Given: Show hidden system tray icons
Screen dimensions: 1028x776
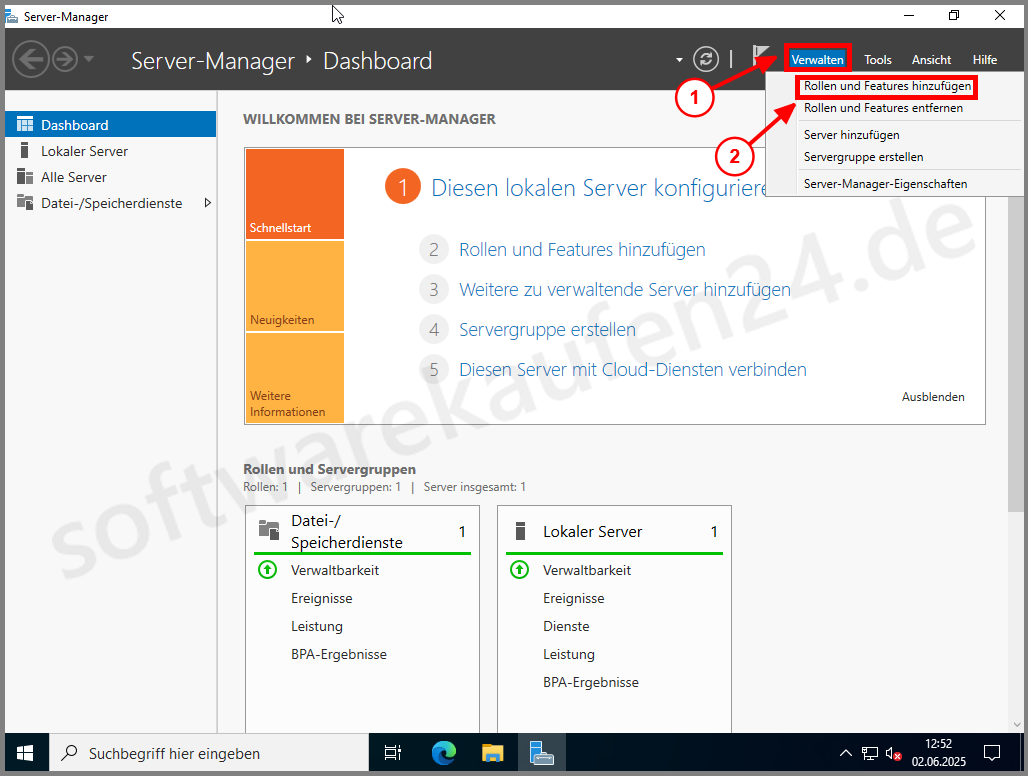Looking at the screenshot, I should [x=846, y=754].
